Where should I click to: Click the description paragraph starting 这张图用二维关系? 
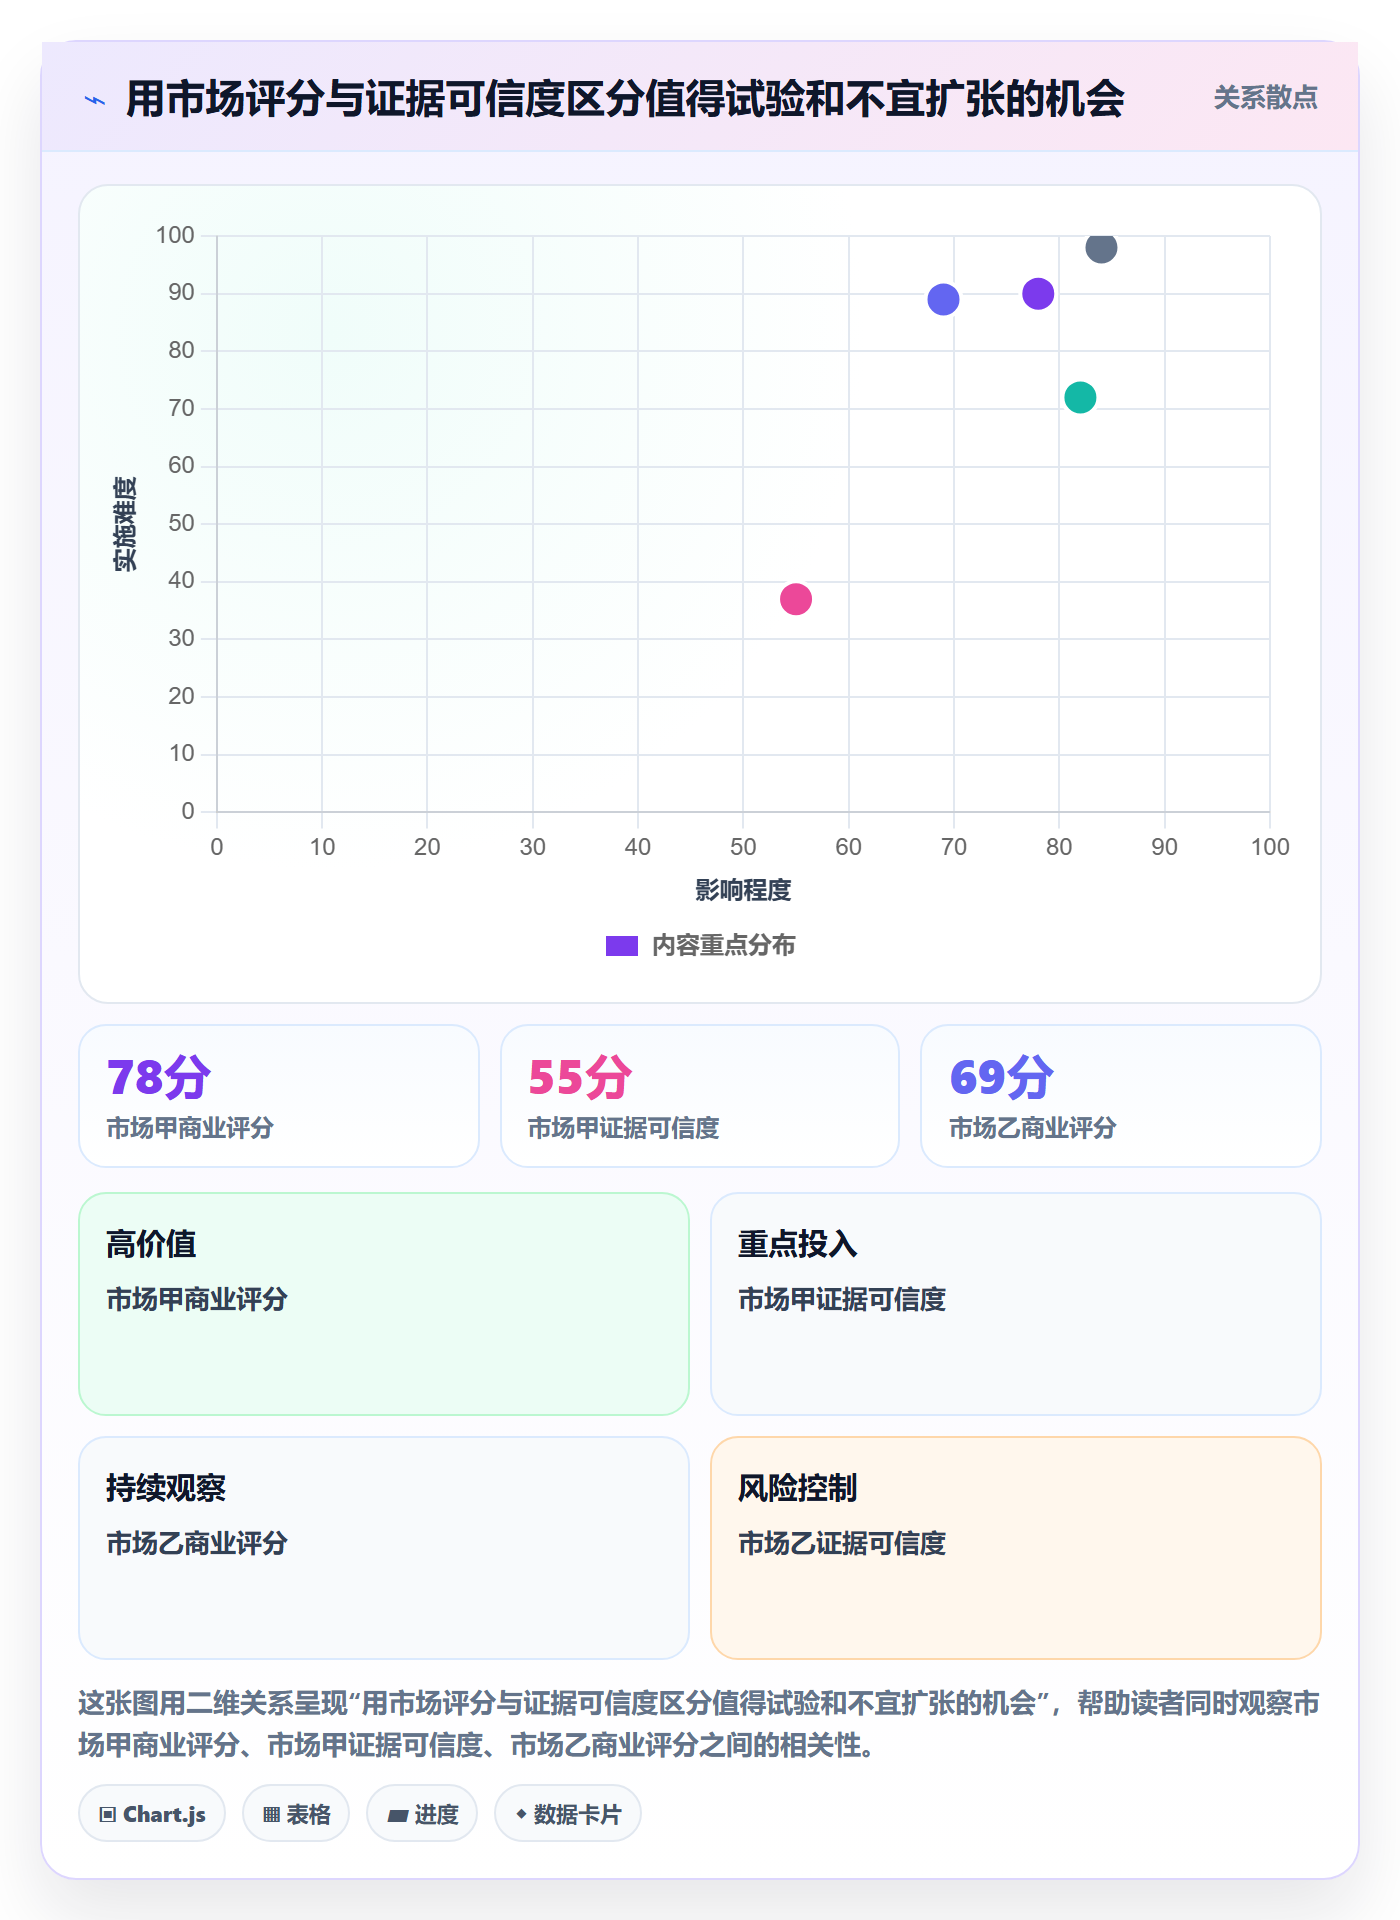(700, 1724)
